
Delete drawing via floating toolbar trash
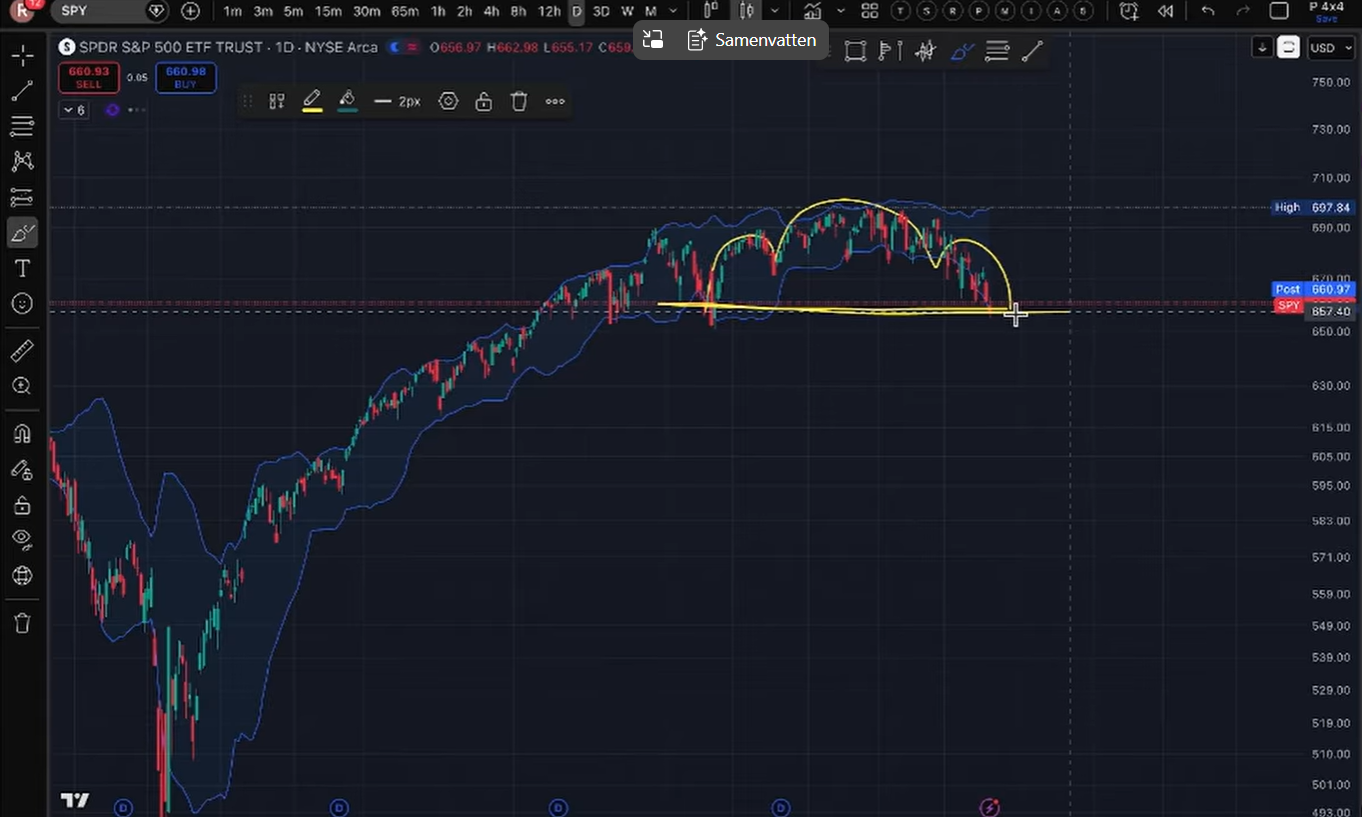519,101
